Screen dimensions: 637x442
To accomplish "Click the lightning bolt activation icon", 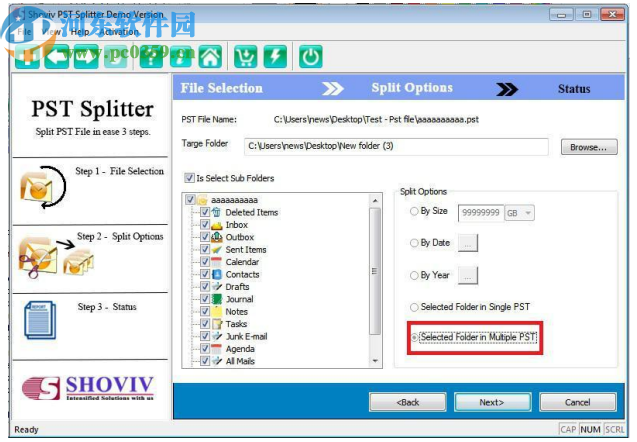I will 275,56.
